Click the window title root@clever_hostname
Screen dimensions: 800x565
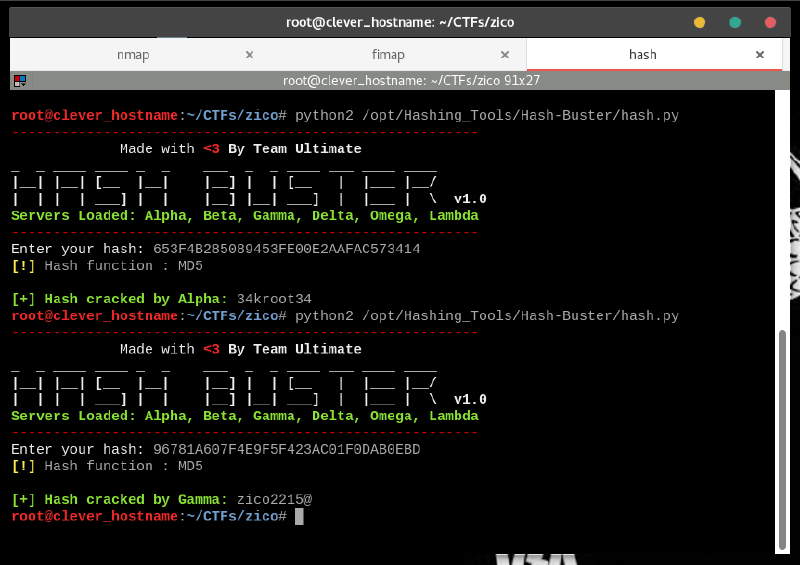coord(398,22)
